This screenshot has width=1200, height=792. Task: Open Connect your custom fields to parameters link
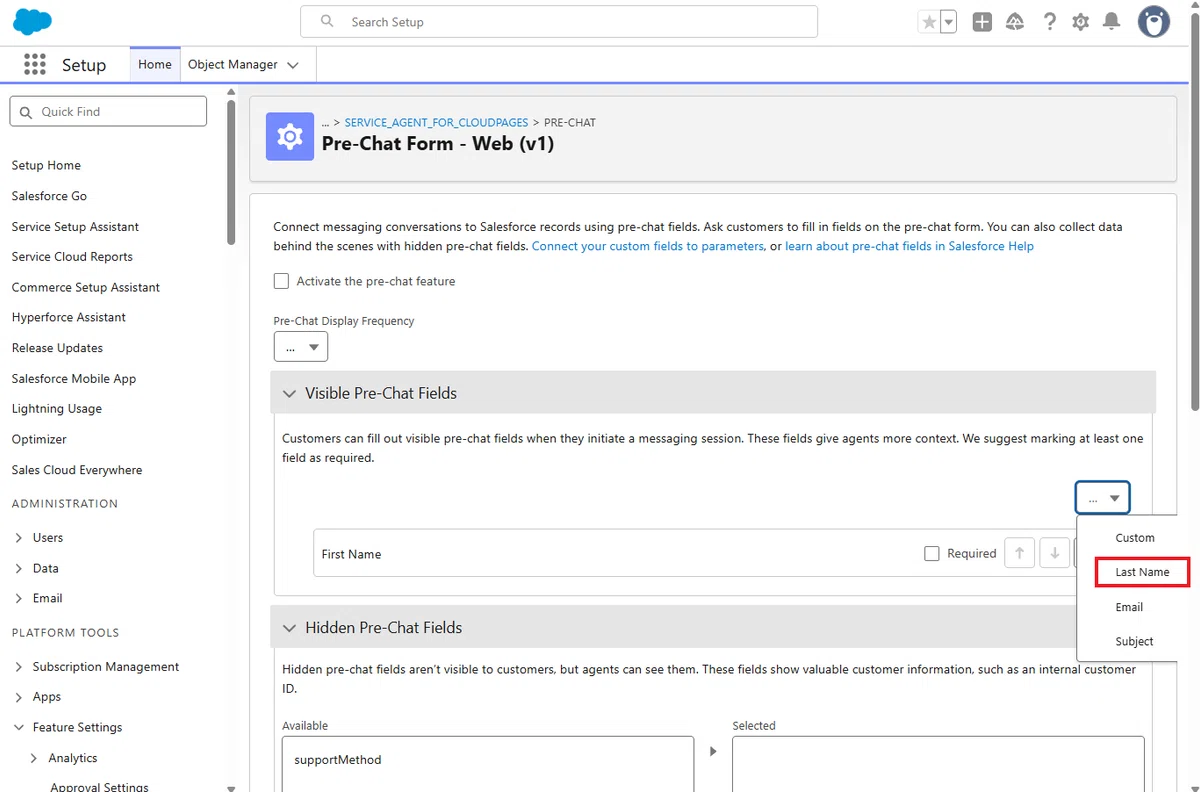click(647, 246)
